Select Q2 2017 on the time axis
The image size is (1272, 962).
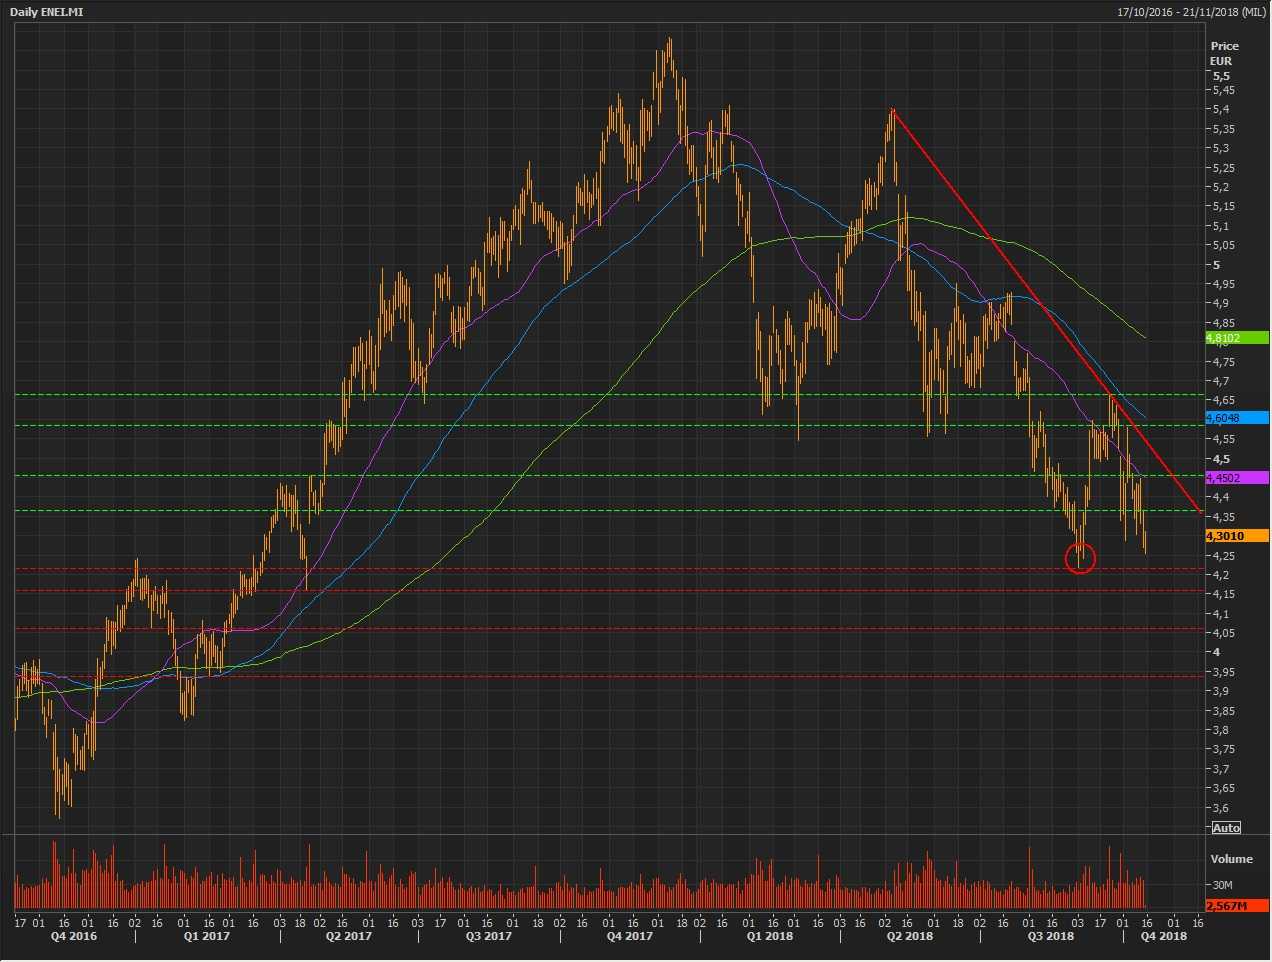point(348,936)
